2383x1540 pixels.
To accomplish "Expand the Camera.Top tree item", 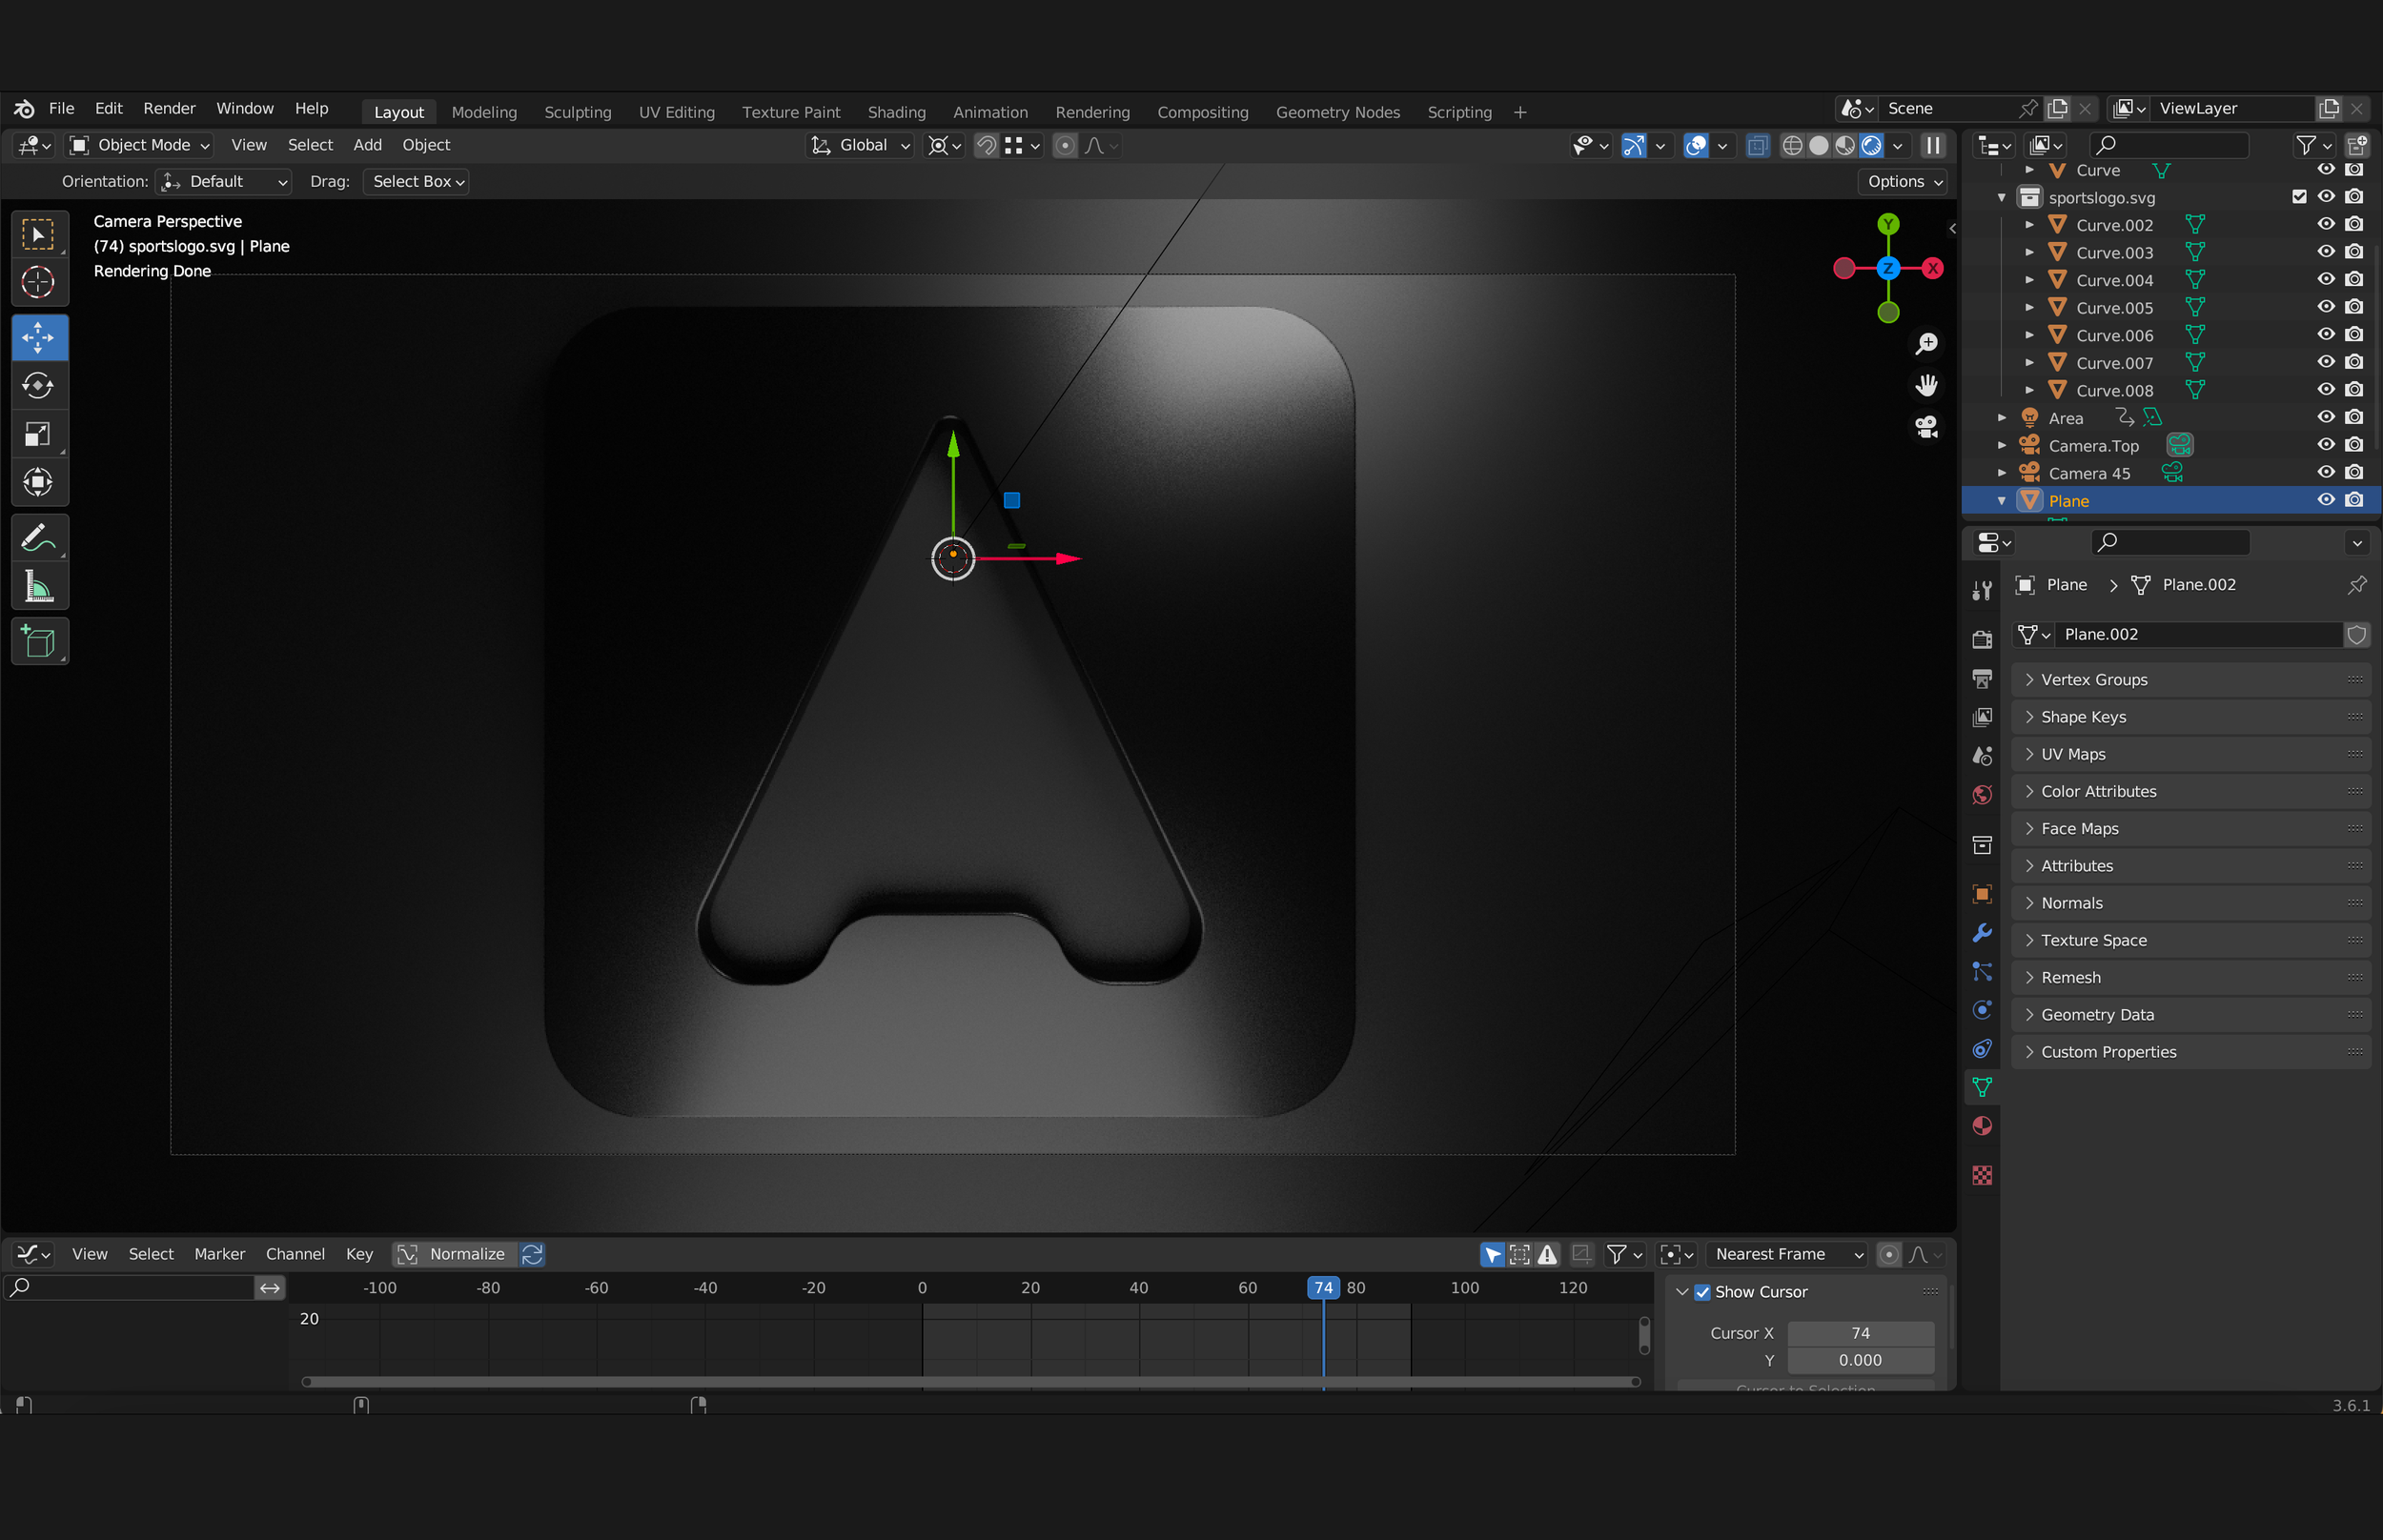I will [2001, 445].
